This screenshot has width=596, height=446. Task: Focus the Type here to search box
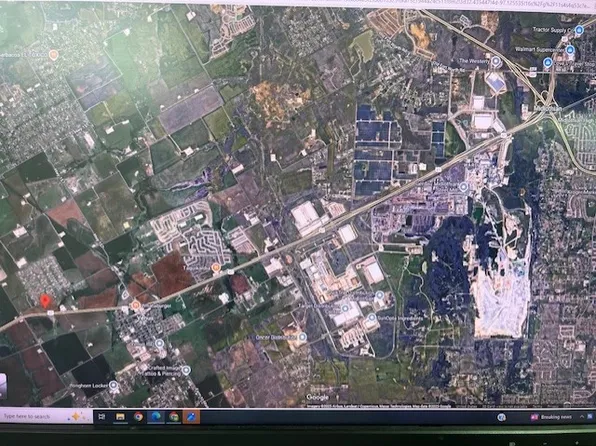46,416
